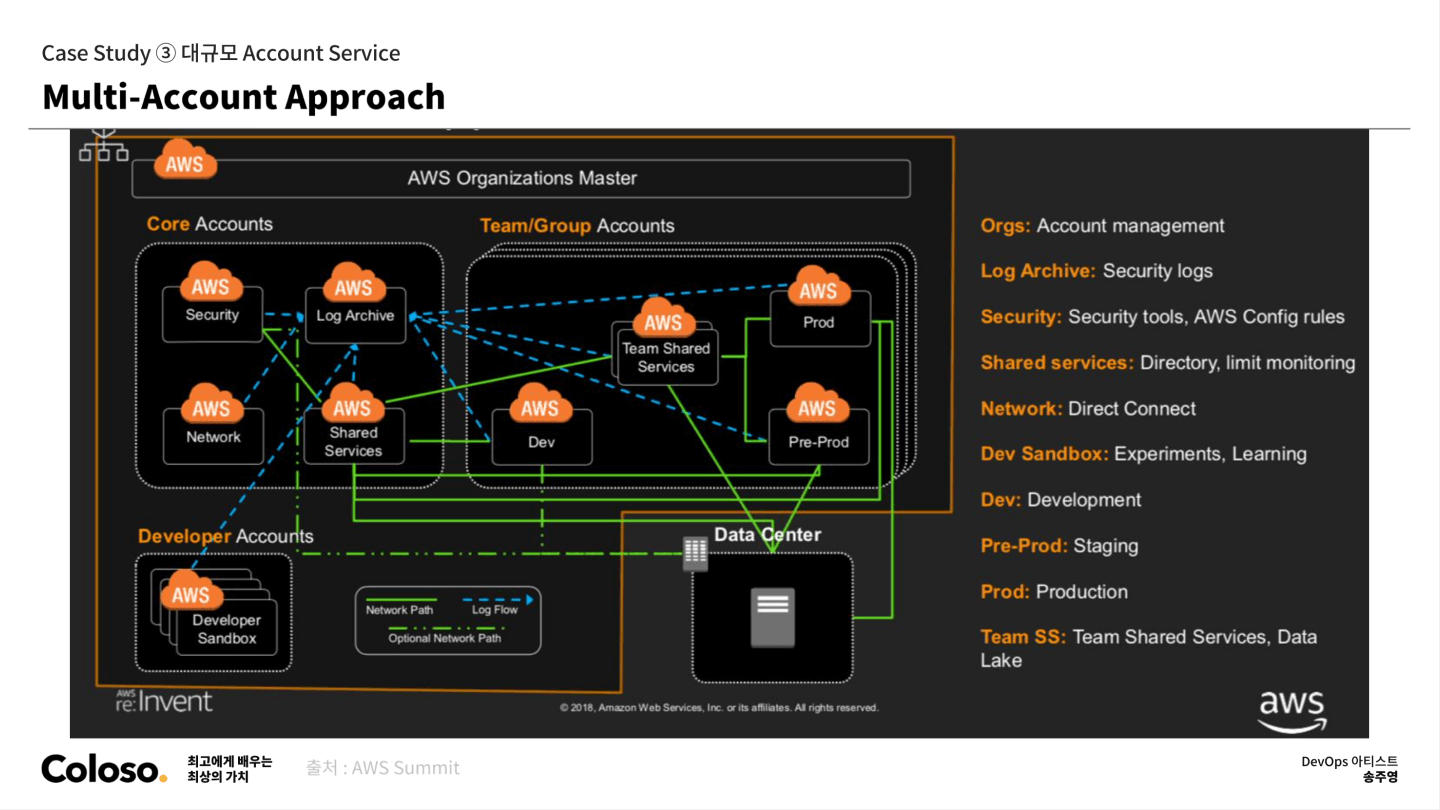Click the 'Prod: Production' legend line
Screen dimensions: 1440x810
(1054, 592)
